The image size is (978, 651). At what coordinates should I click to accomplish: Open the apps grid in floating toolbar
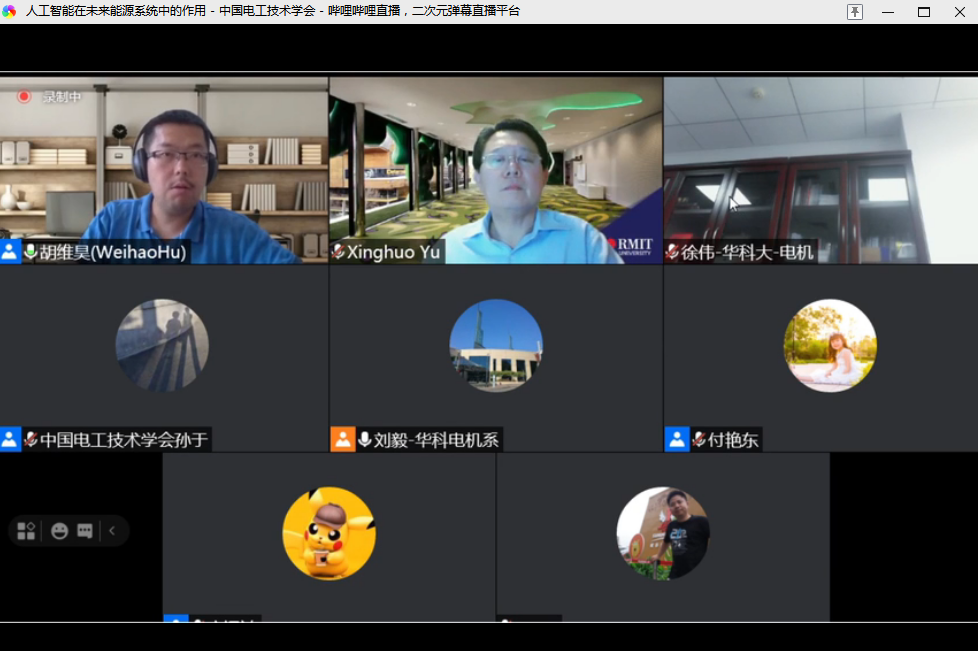click(x=26, y=531)
